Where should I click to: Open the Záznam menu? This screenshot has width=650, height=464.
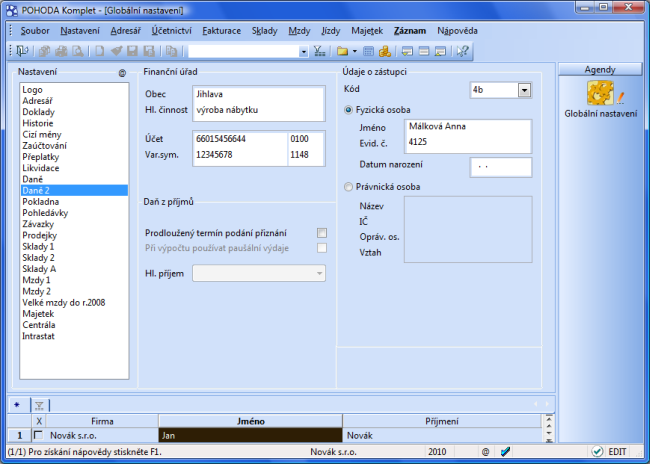[x=410, y=31]
